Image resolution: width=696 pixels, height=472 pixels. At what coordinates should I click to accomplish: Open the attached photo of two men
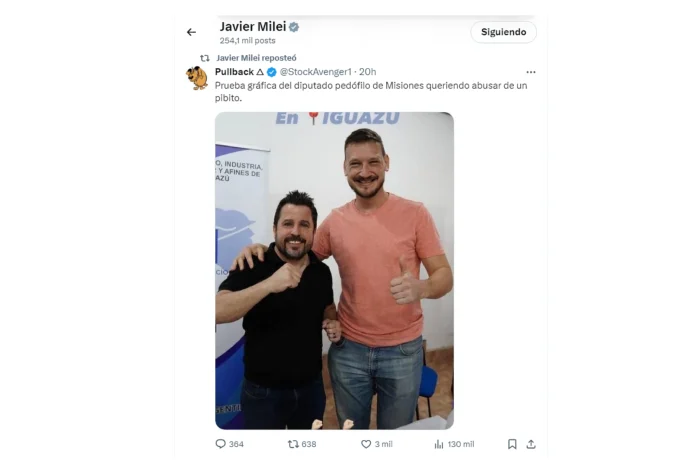[334, 270]
